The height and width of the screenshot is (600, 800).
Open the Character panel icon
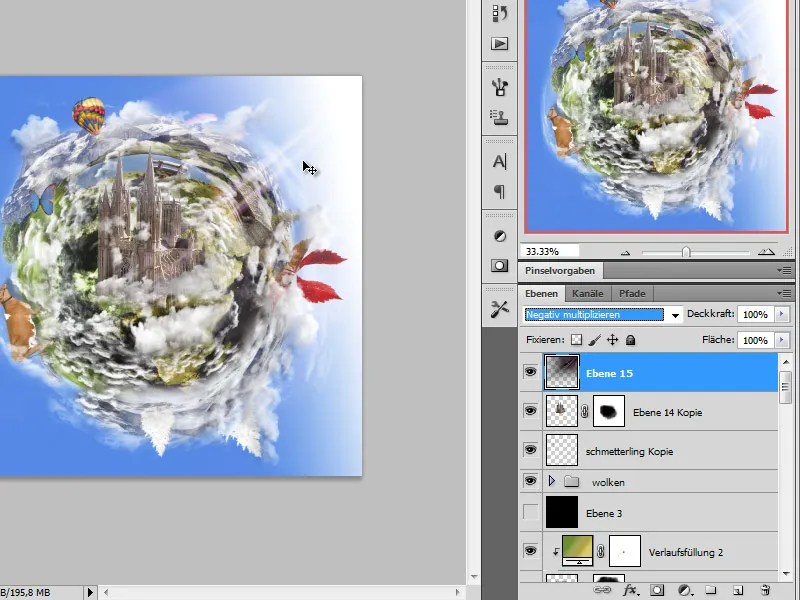click(x=499, y=162)
